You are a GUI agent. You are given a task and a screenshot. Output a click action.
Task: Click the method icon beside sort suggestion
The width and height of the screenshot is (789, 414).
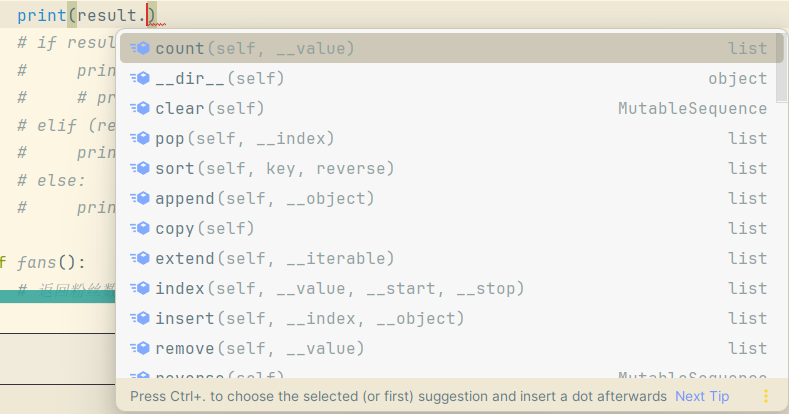point(140,168)
